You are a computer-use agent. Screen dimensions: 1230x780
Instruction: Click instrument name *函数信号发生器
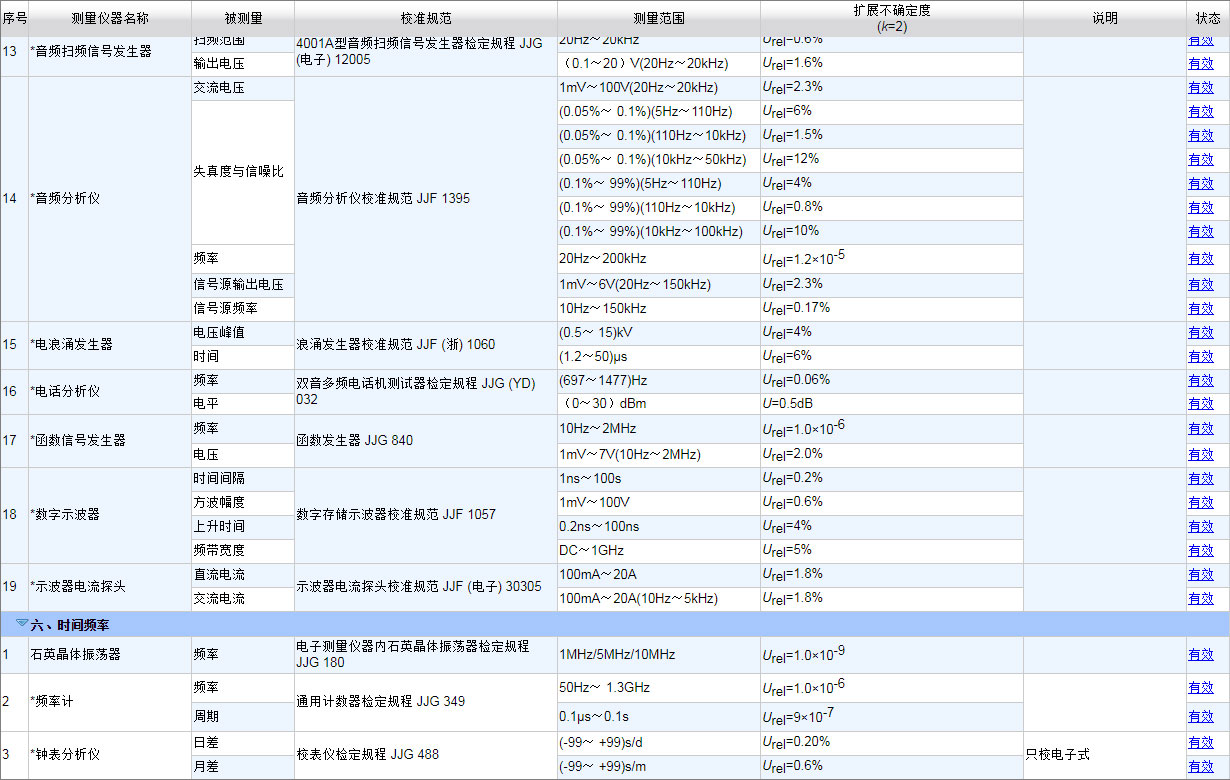point(78,441)
